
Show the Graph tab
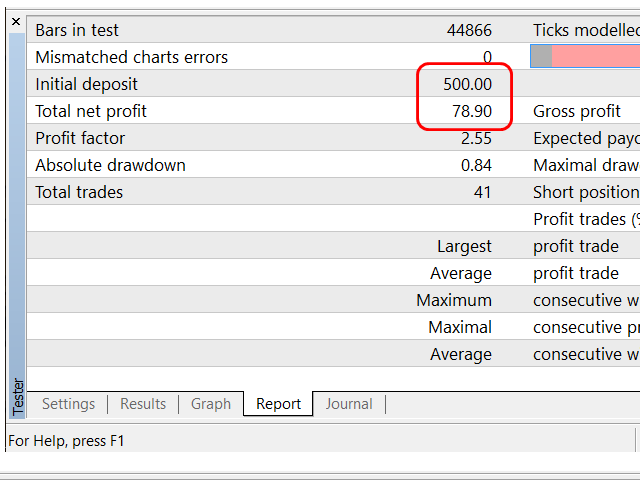(x=211, y=404)
